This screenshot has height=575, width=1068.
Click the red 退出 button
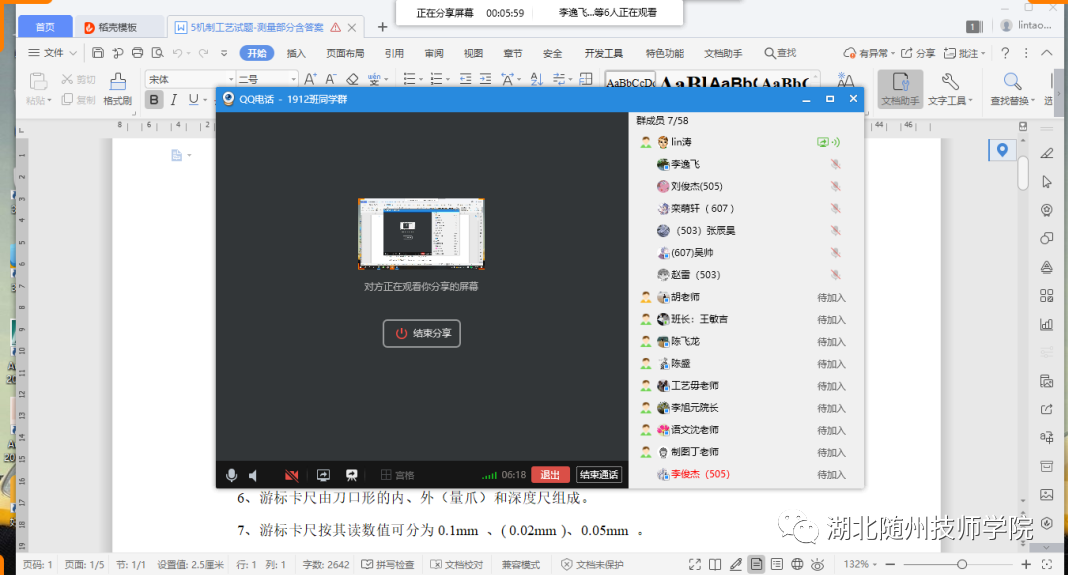point(550,475)
